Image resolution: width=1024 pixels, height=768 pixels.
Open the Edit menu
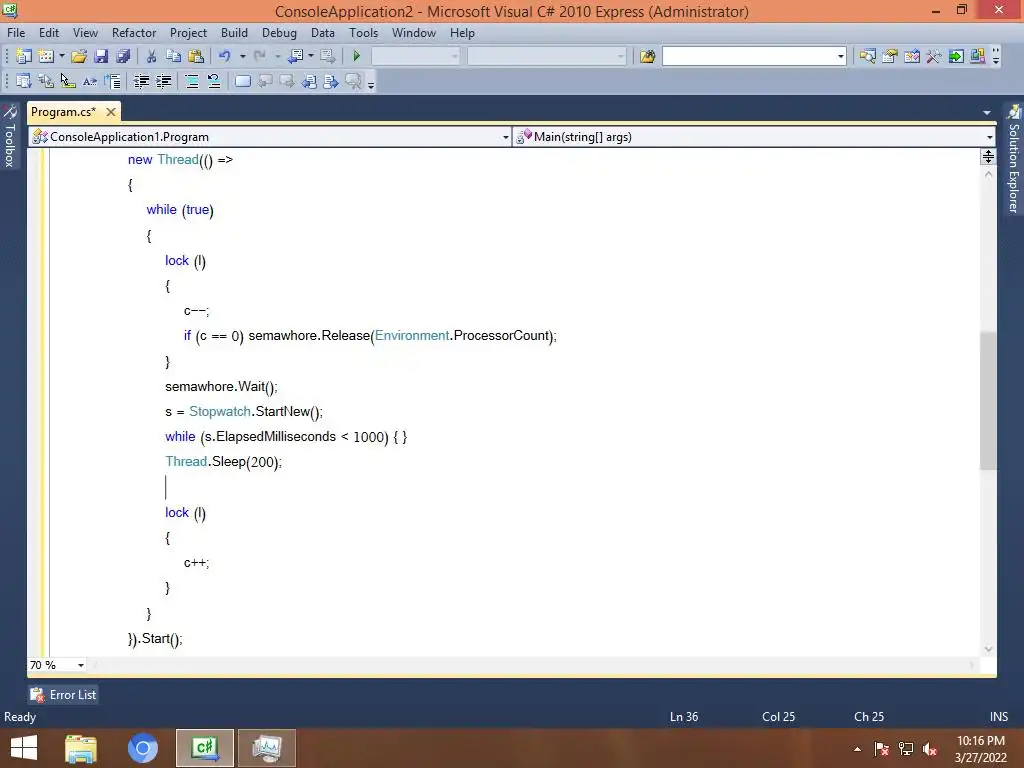[48, 33]
